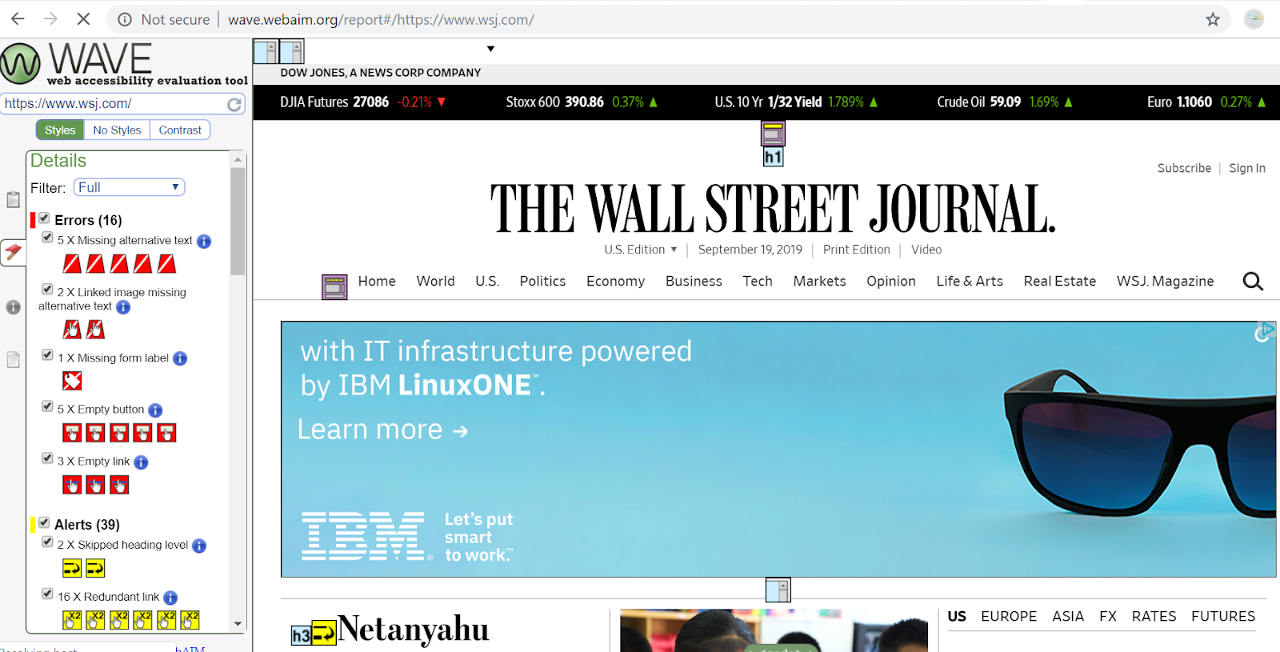The width and height of the screenshot is (1280, 652).
Task: Click the WAVE icon below the IBM ad
Action: (778, 590)
